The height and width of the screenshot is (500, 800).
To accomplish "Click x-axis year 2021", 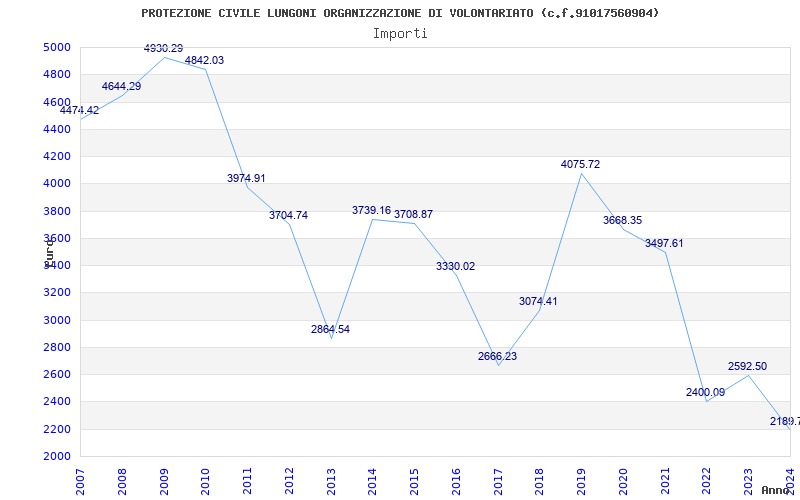I will point(665,482).
